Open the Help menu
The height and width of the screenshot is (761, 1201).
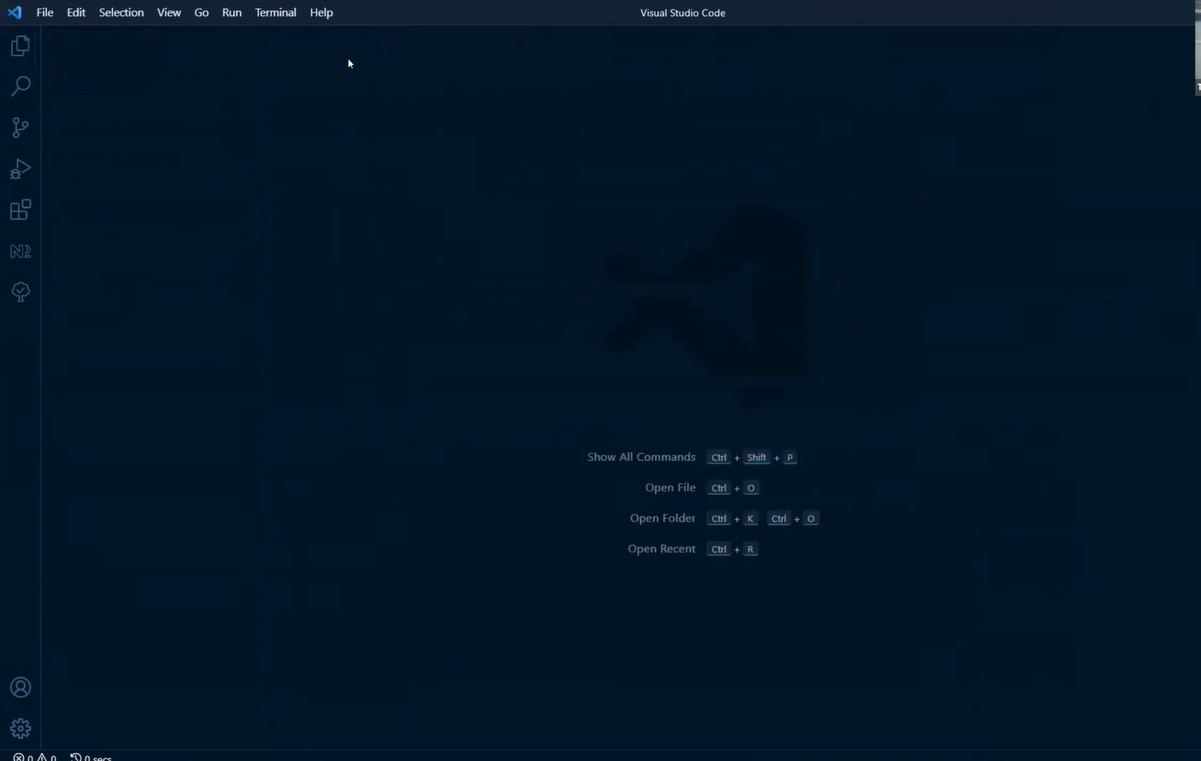click(321, 13)
